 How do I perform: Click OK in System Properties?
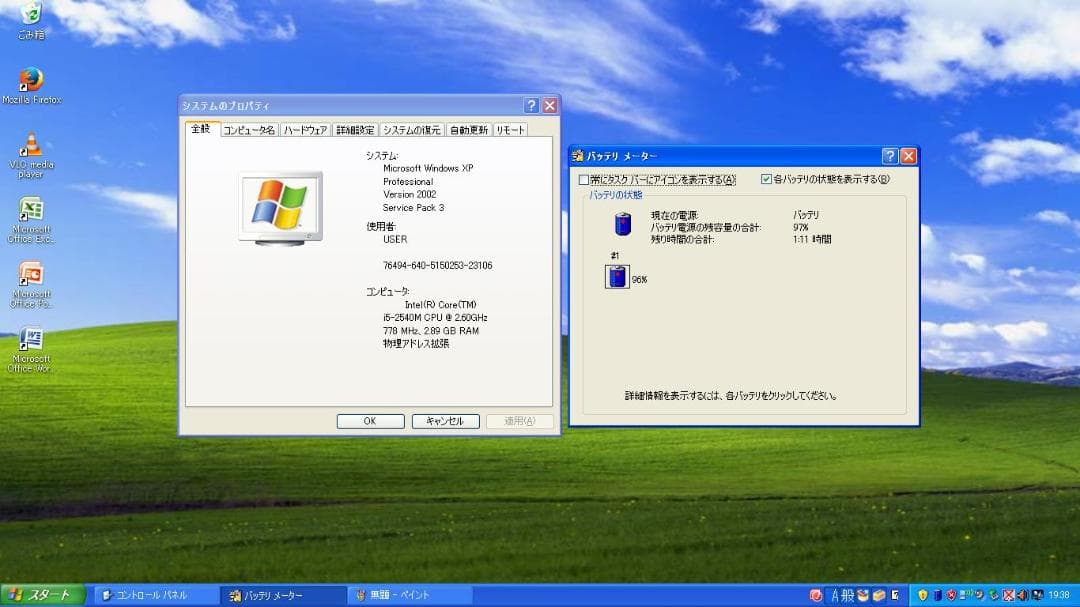click(x=370, y=421)
